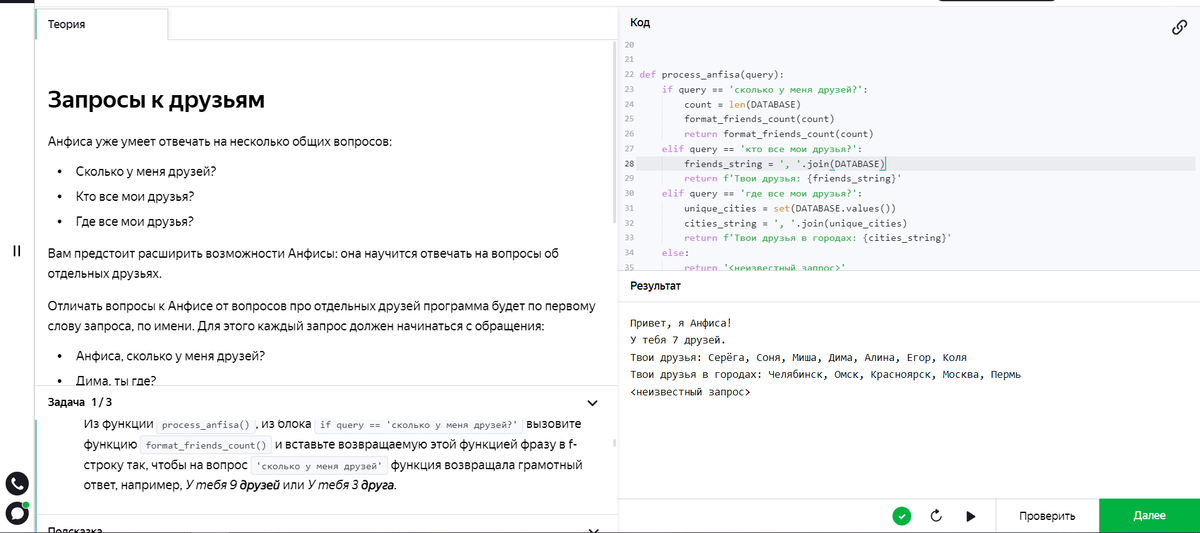This screenshot has width=1200, height=533.
Task: Click the 'Результат' panel title
Action: tap(656, 286)
